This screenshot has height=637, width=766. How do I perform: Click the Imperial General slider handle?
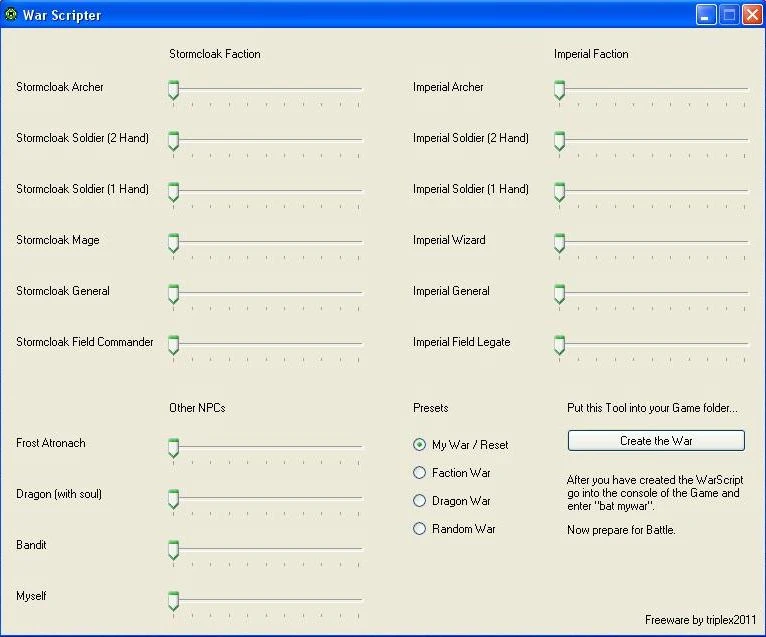point(559,294)
